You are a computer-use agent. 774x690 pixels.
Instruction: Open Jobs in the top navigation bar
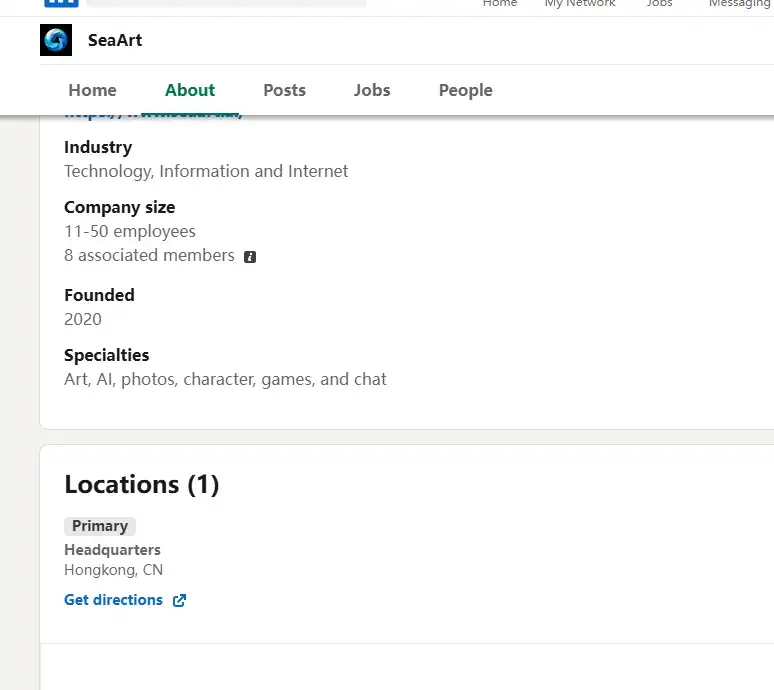659,3
